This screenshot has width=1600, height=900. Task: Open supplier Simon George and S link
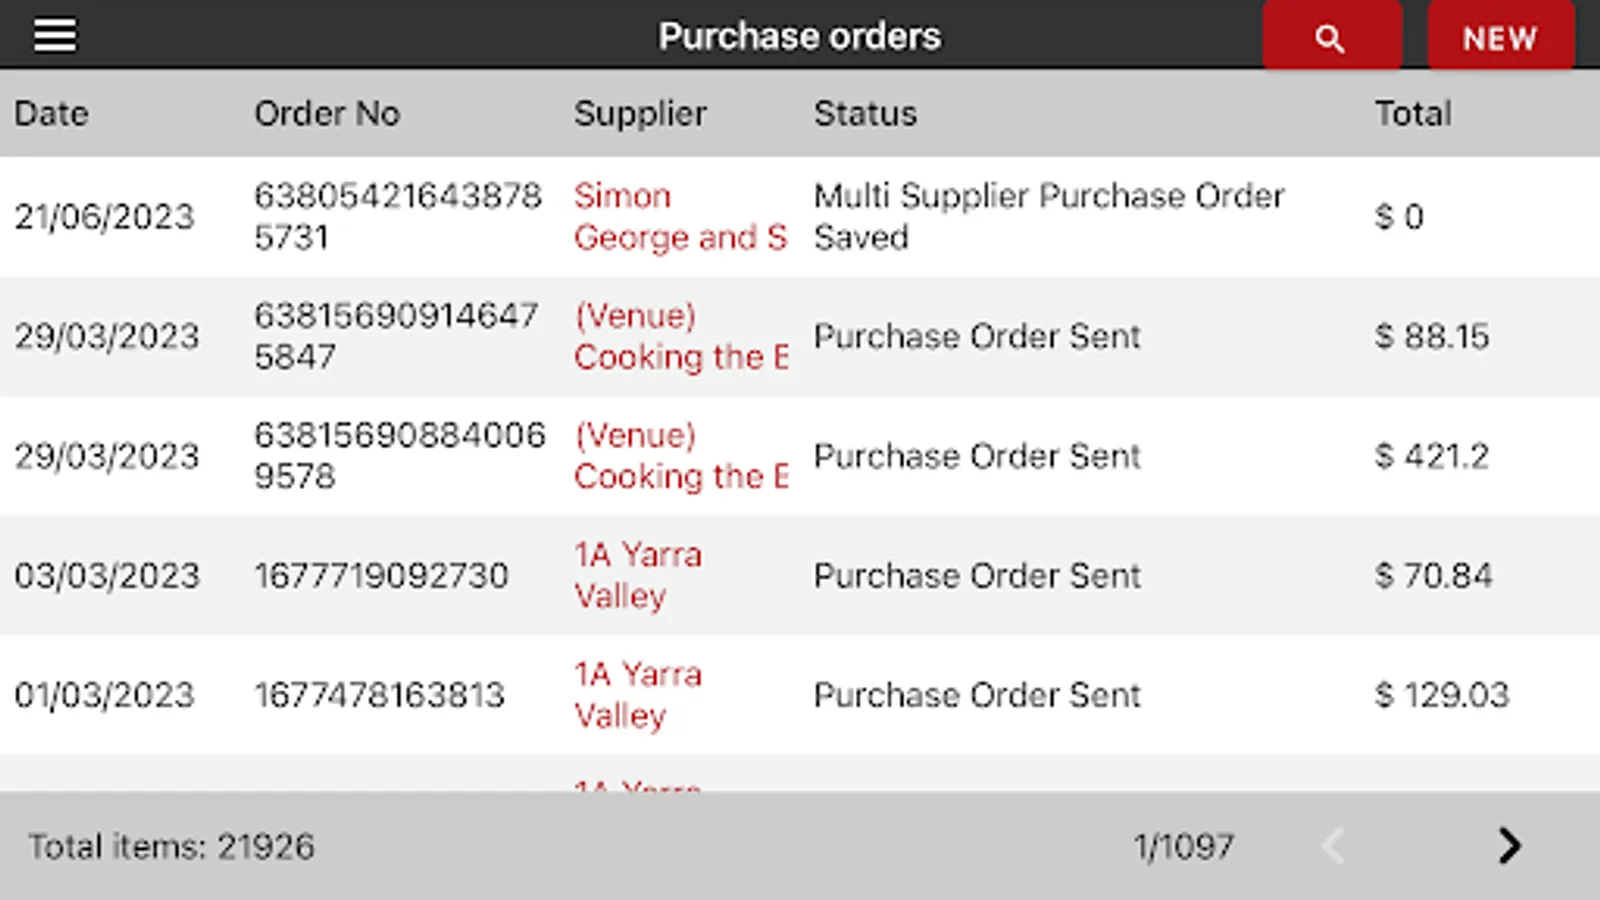point(680,217)
